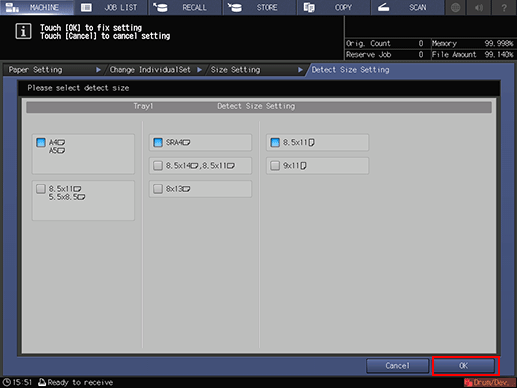Switch to the JOB LIST tab
This screenshot has width=517, height=388.
[x=111, y=7]
